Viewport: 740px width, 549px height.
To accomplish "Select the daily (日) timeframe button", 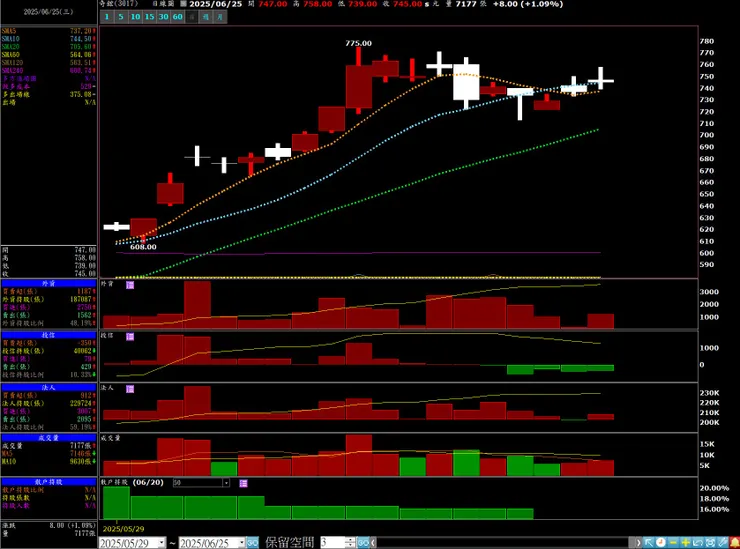I will [x=192, y=17].
